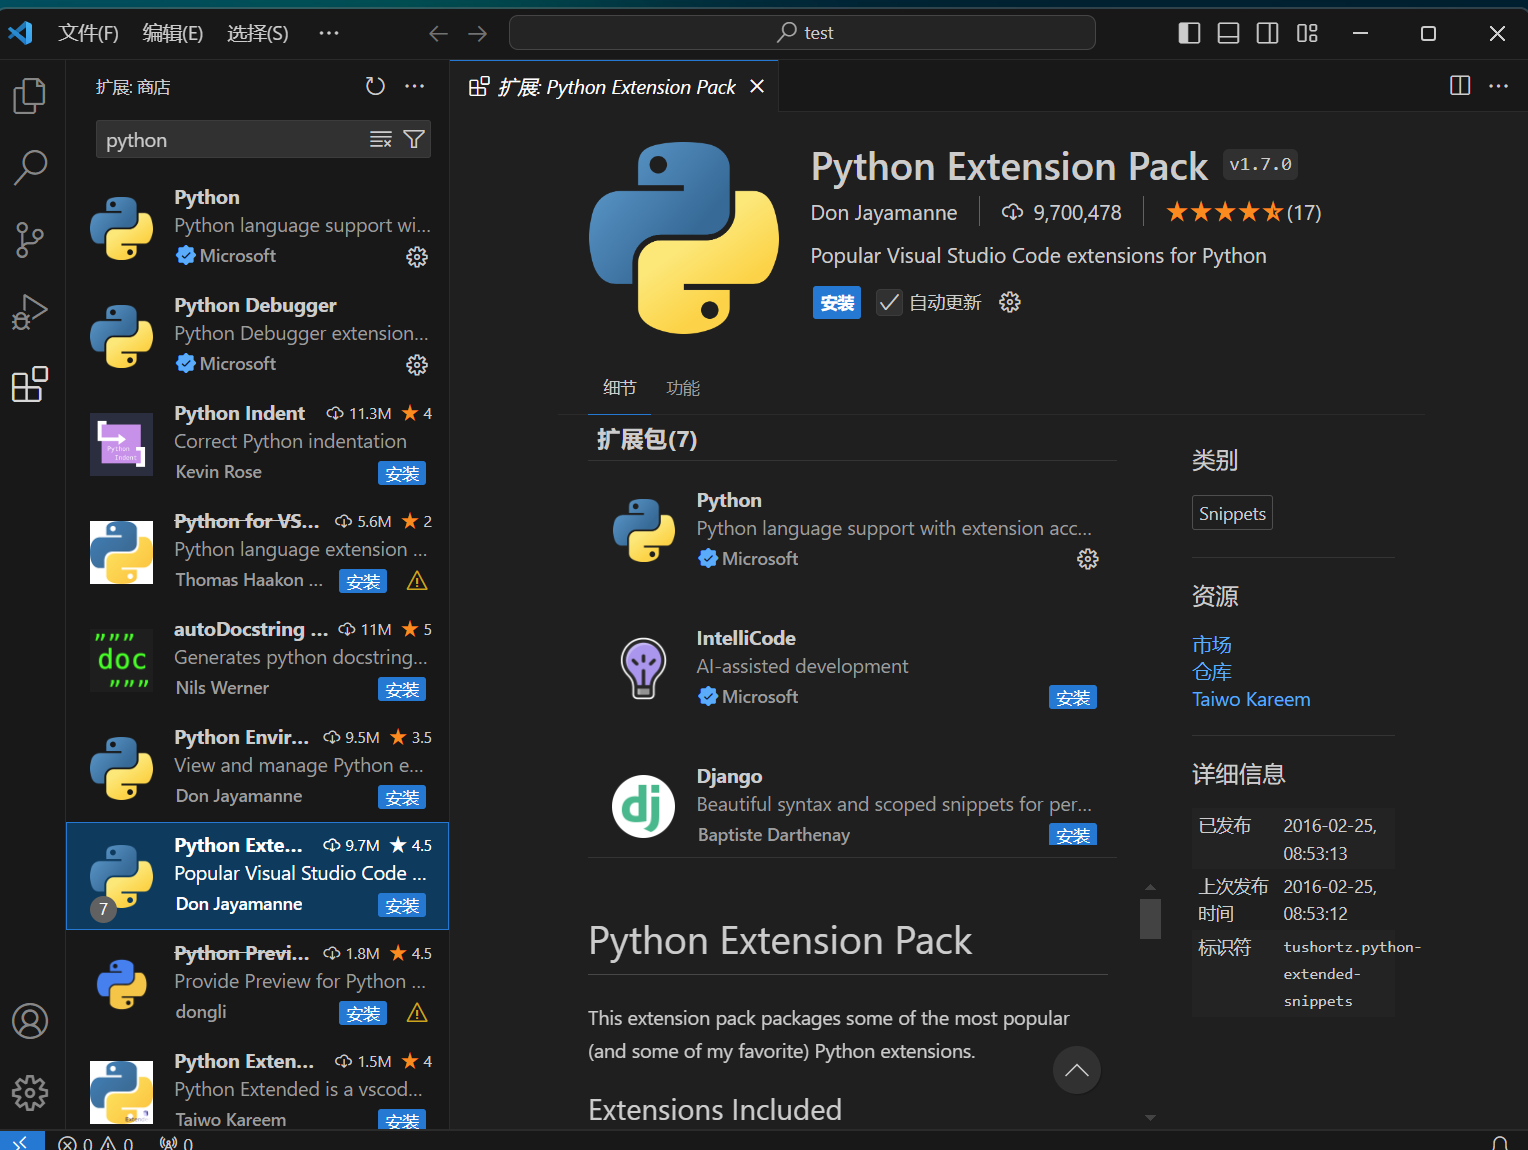
Task: Install Python Environment Manager extension
Action: pyautogui.click(x=402, y=797)
